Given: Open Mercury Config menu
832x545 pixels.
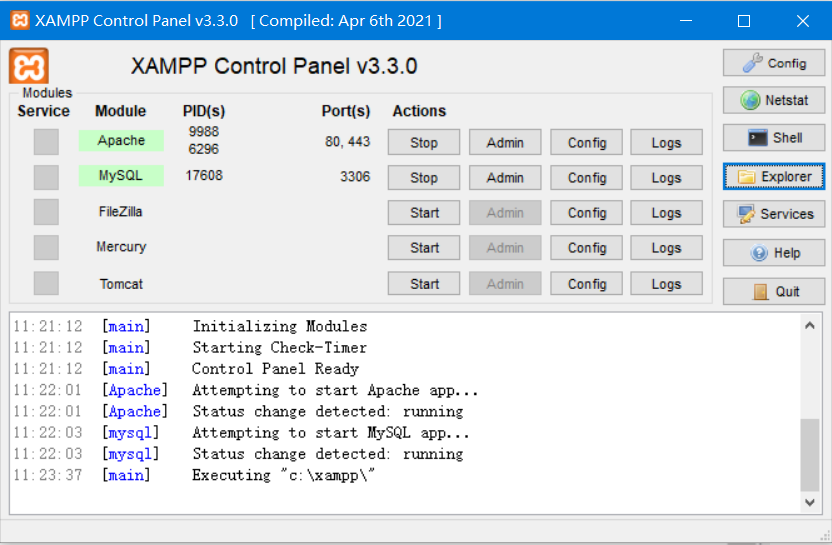Looking at the screenshot, I should [586, 248].
